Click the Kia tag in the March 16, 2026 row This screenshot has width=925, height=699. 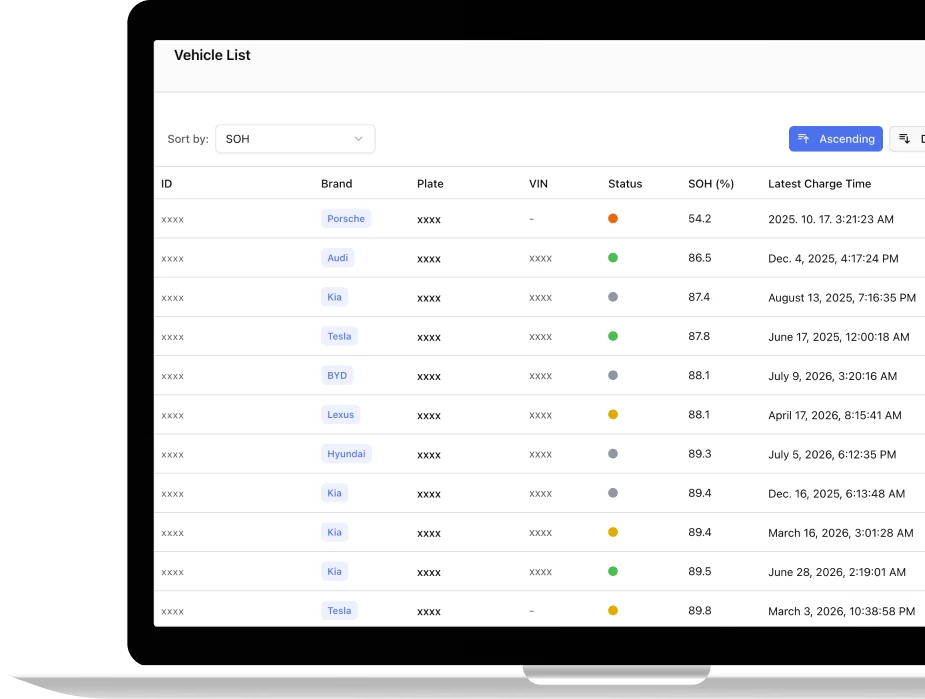334,533
